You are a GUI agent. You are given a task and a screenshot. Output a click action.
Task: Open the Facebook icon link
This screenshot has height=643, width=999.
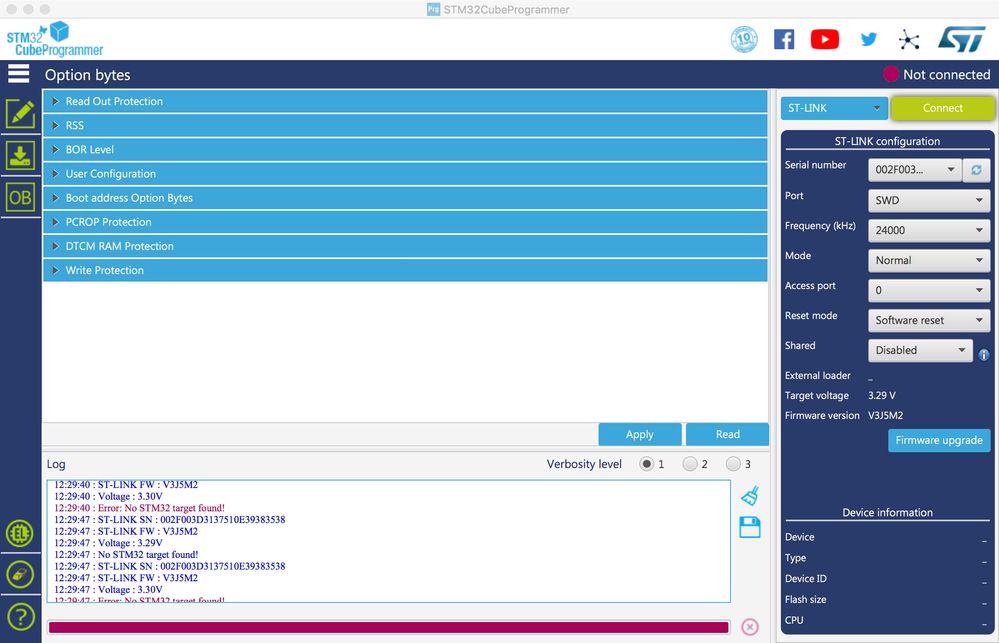pos(784,40)
